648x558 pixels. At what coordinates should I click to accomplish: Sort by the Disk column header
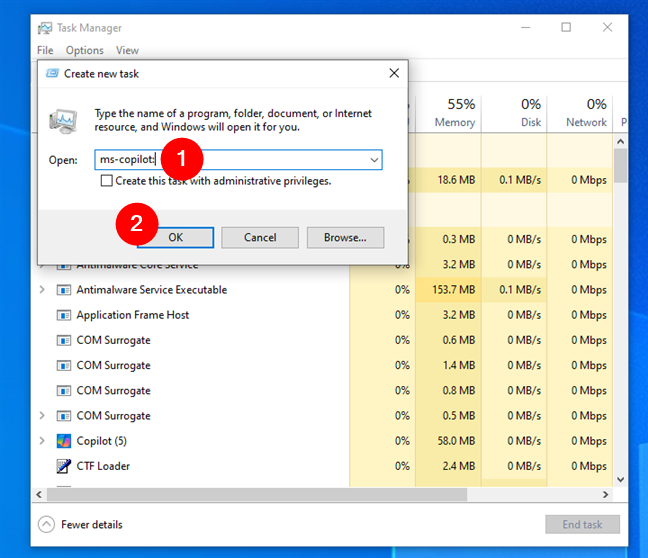[514, 112]
